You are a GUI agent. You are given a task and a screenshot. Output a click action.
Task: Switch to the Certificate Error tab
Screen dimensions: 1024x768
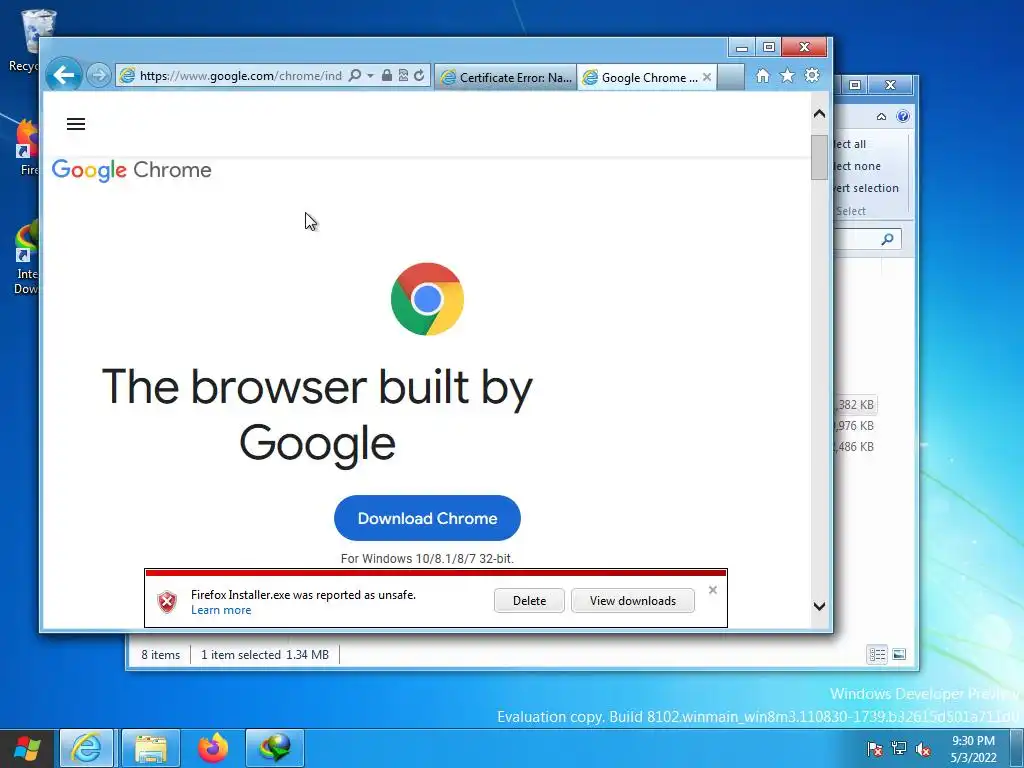coord(505,78)
